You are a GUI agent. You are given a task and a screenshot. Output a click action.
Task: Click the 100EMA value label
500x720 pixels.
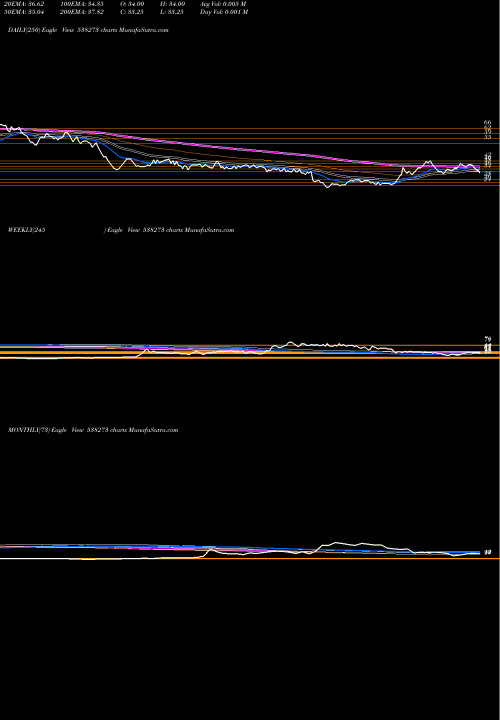click(84, 4)
